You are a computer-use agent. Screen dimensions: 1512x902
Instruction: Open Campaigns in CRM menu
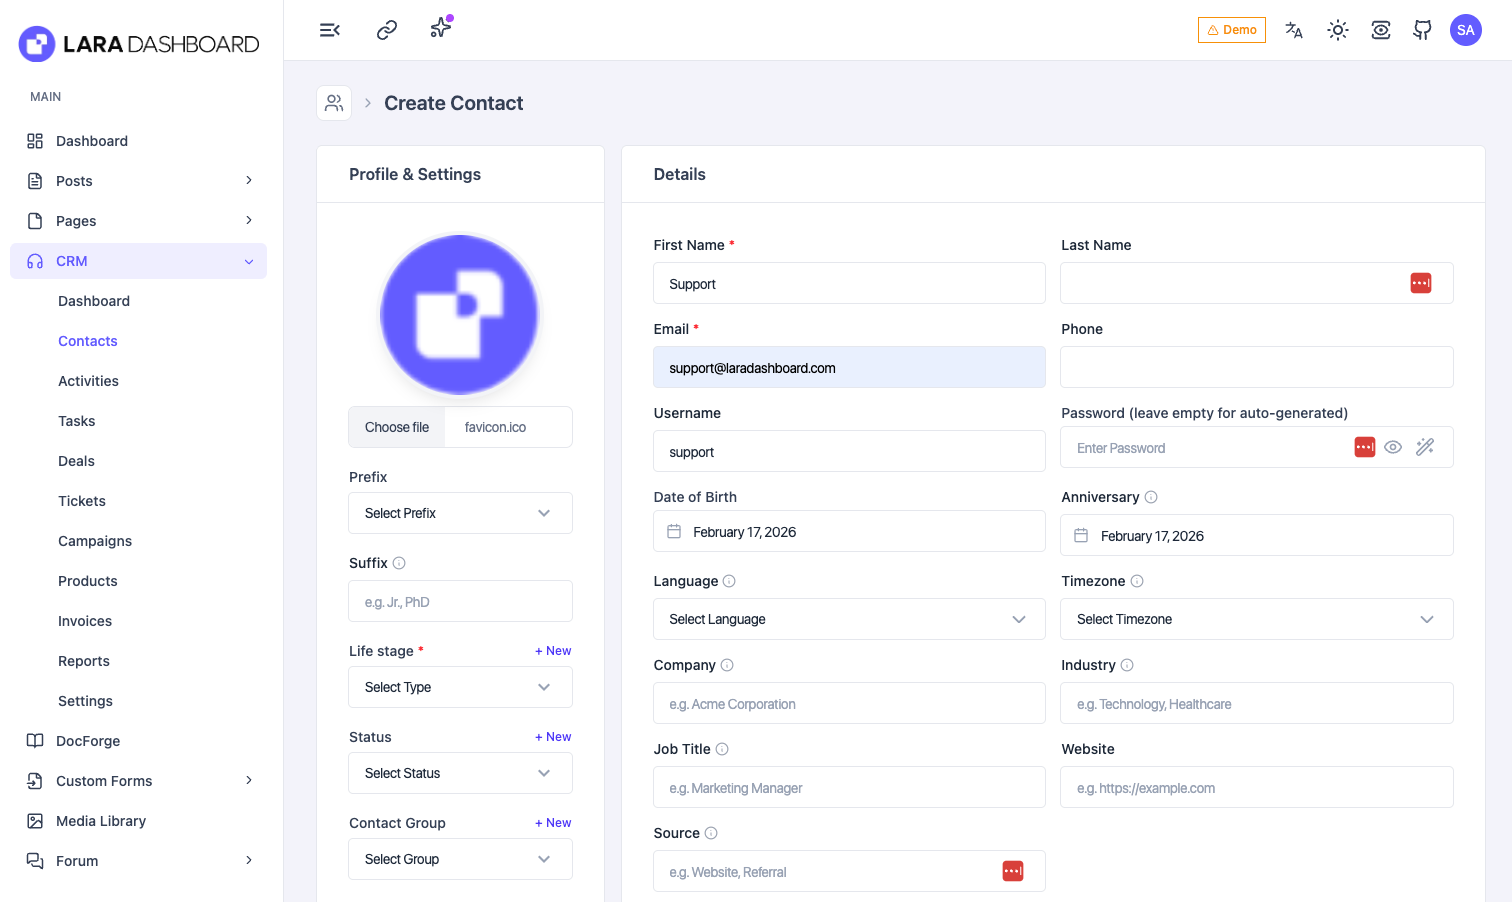click(95, 541)
